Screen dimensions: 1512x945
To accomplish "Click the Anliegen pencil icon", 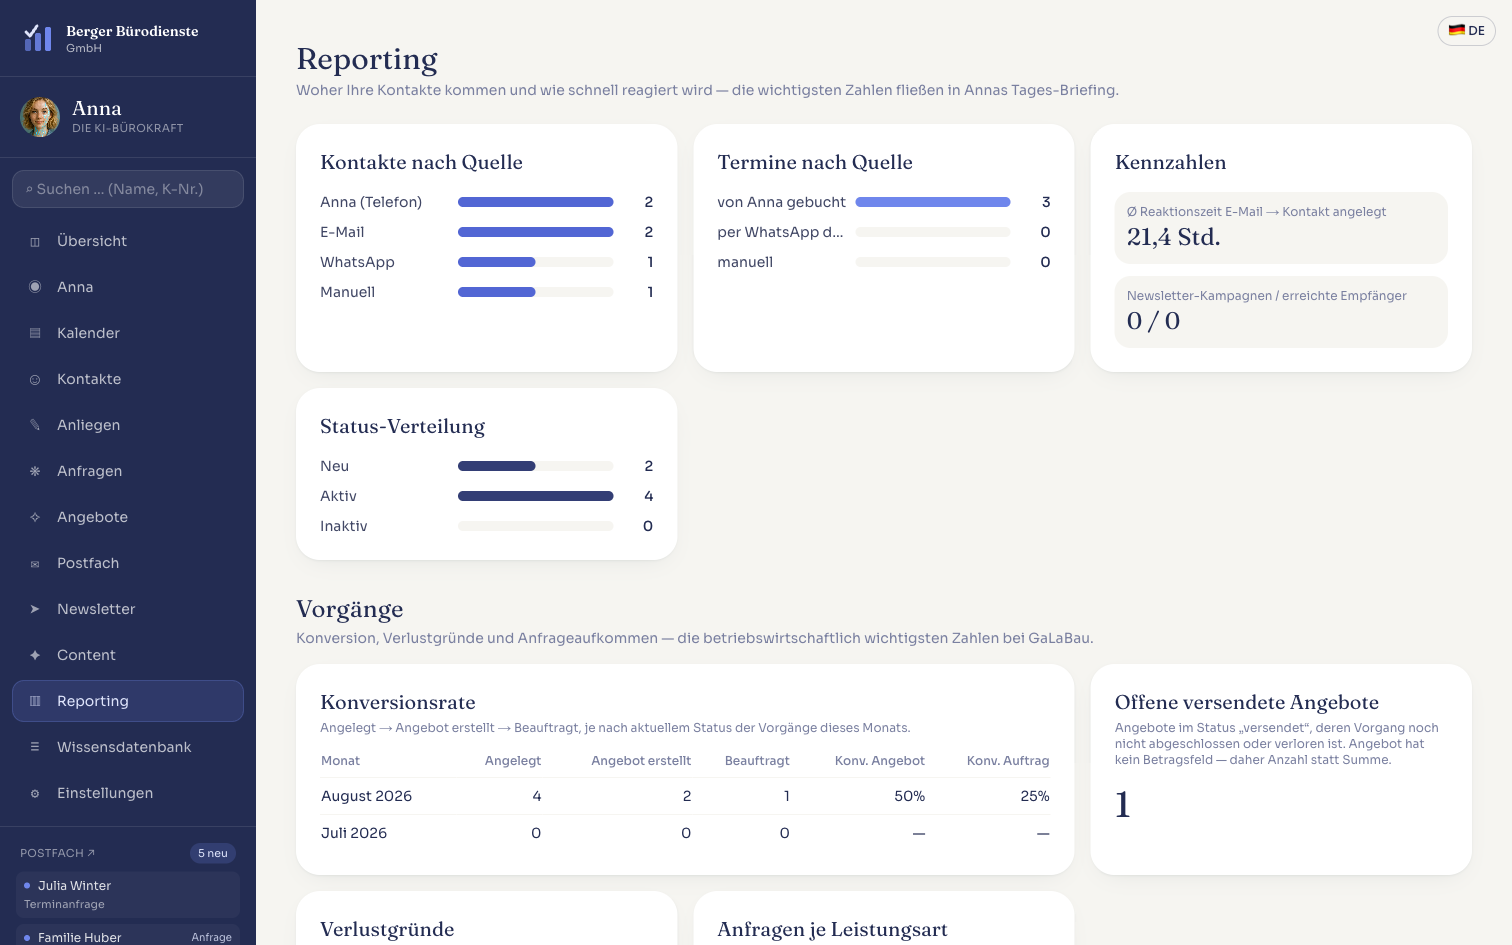I will tap(35, 425).
